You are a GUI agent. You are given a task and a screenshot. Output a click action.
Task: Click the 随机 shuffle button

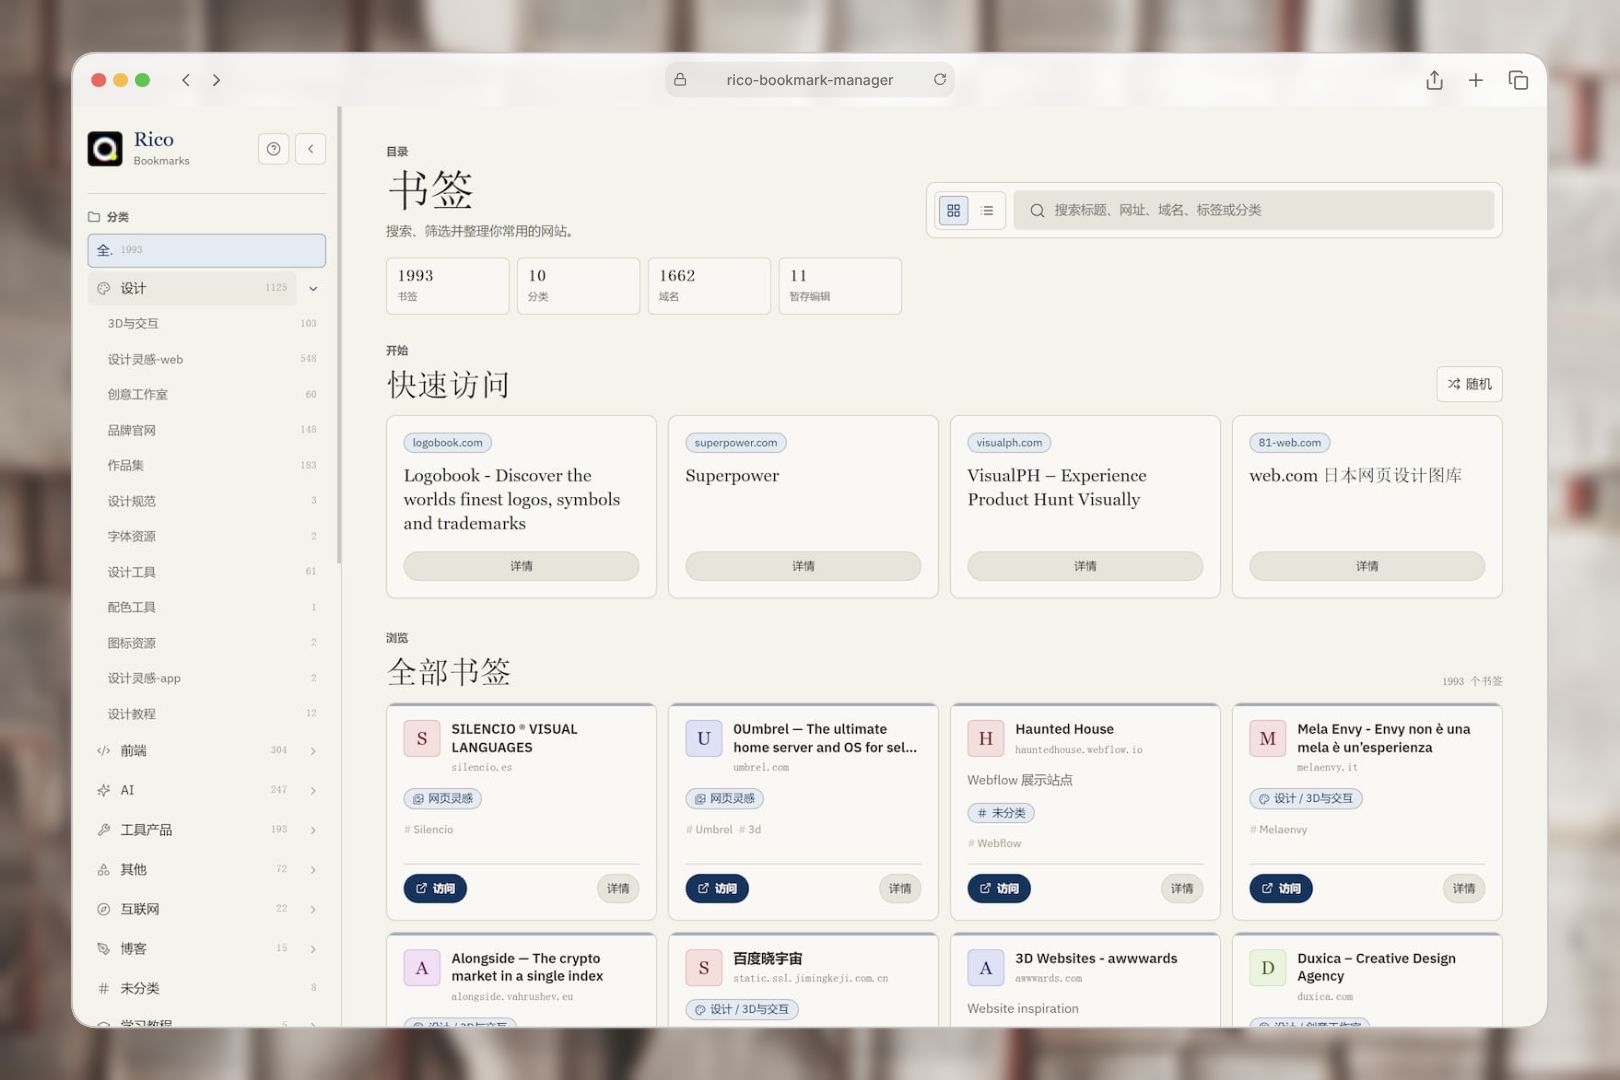(1469, 384)
